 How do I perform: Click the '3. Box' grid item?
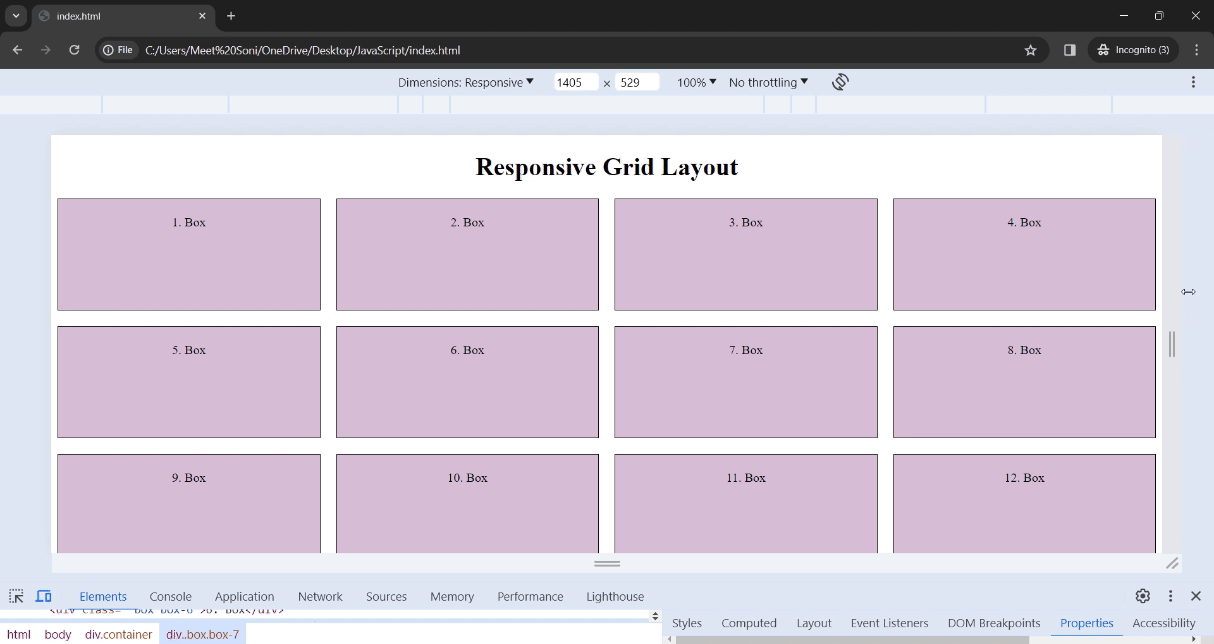coord(746,254)
